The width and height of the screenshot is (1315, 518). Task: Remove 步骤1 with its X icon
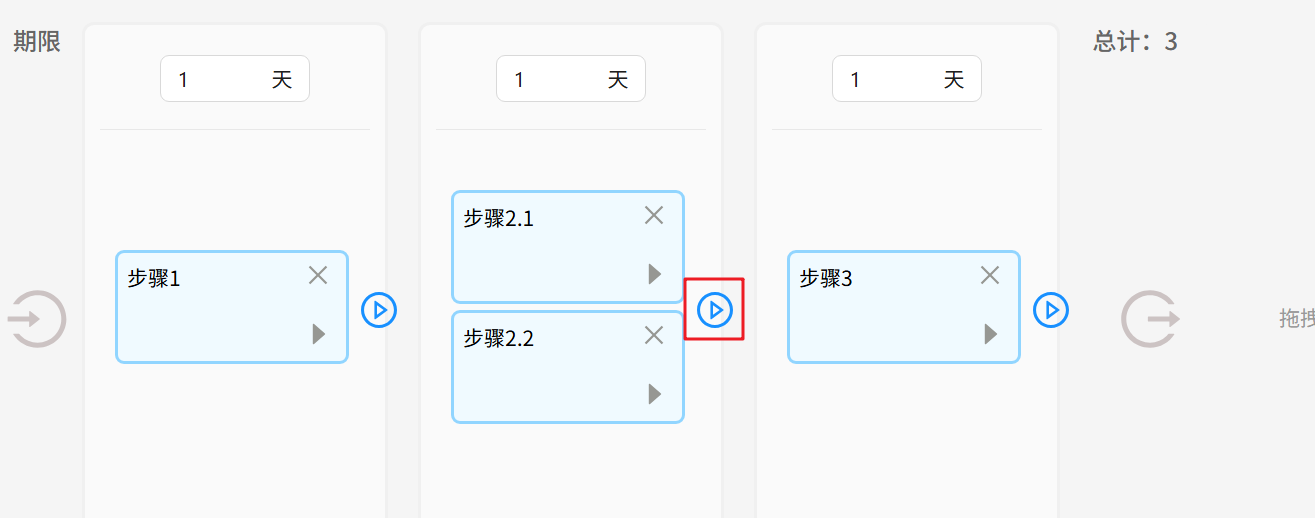pos(318,275)
